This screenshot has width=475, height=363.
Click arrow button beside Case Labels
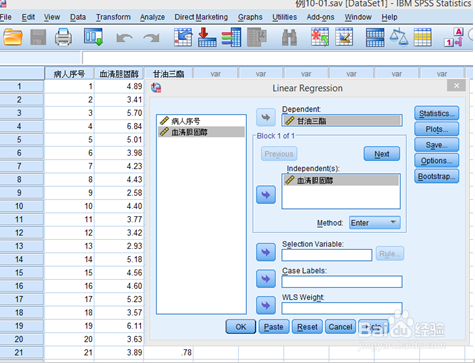pyautogui.click(x=266, y=279)
